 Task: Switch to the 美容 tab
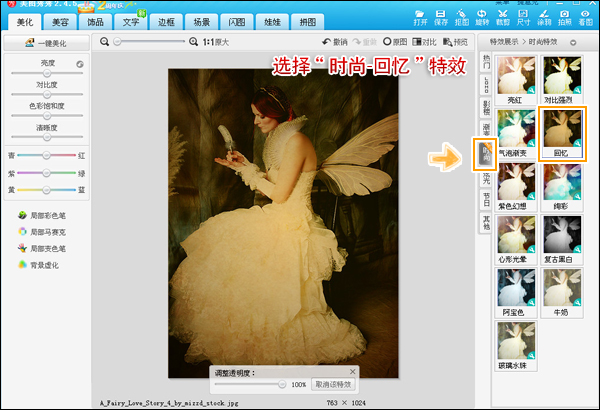(x=62, y=21)
